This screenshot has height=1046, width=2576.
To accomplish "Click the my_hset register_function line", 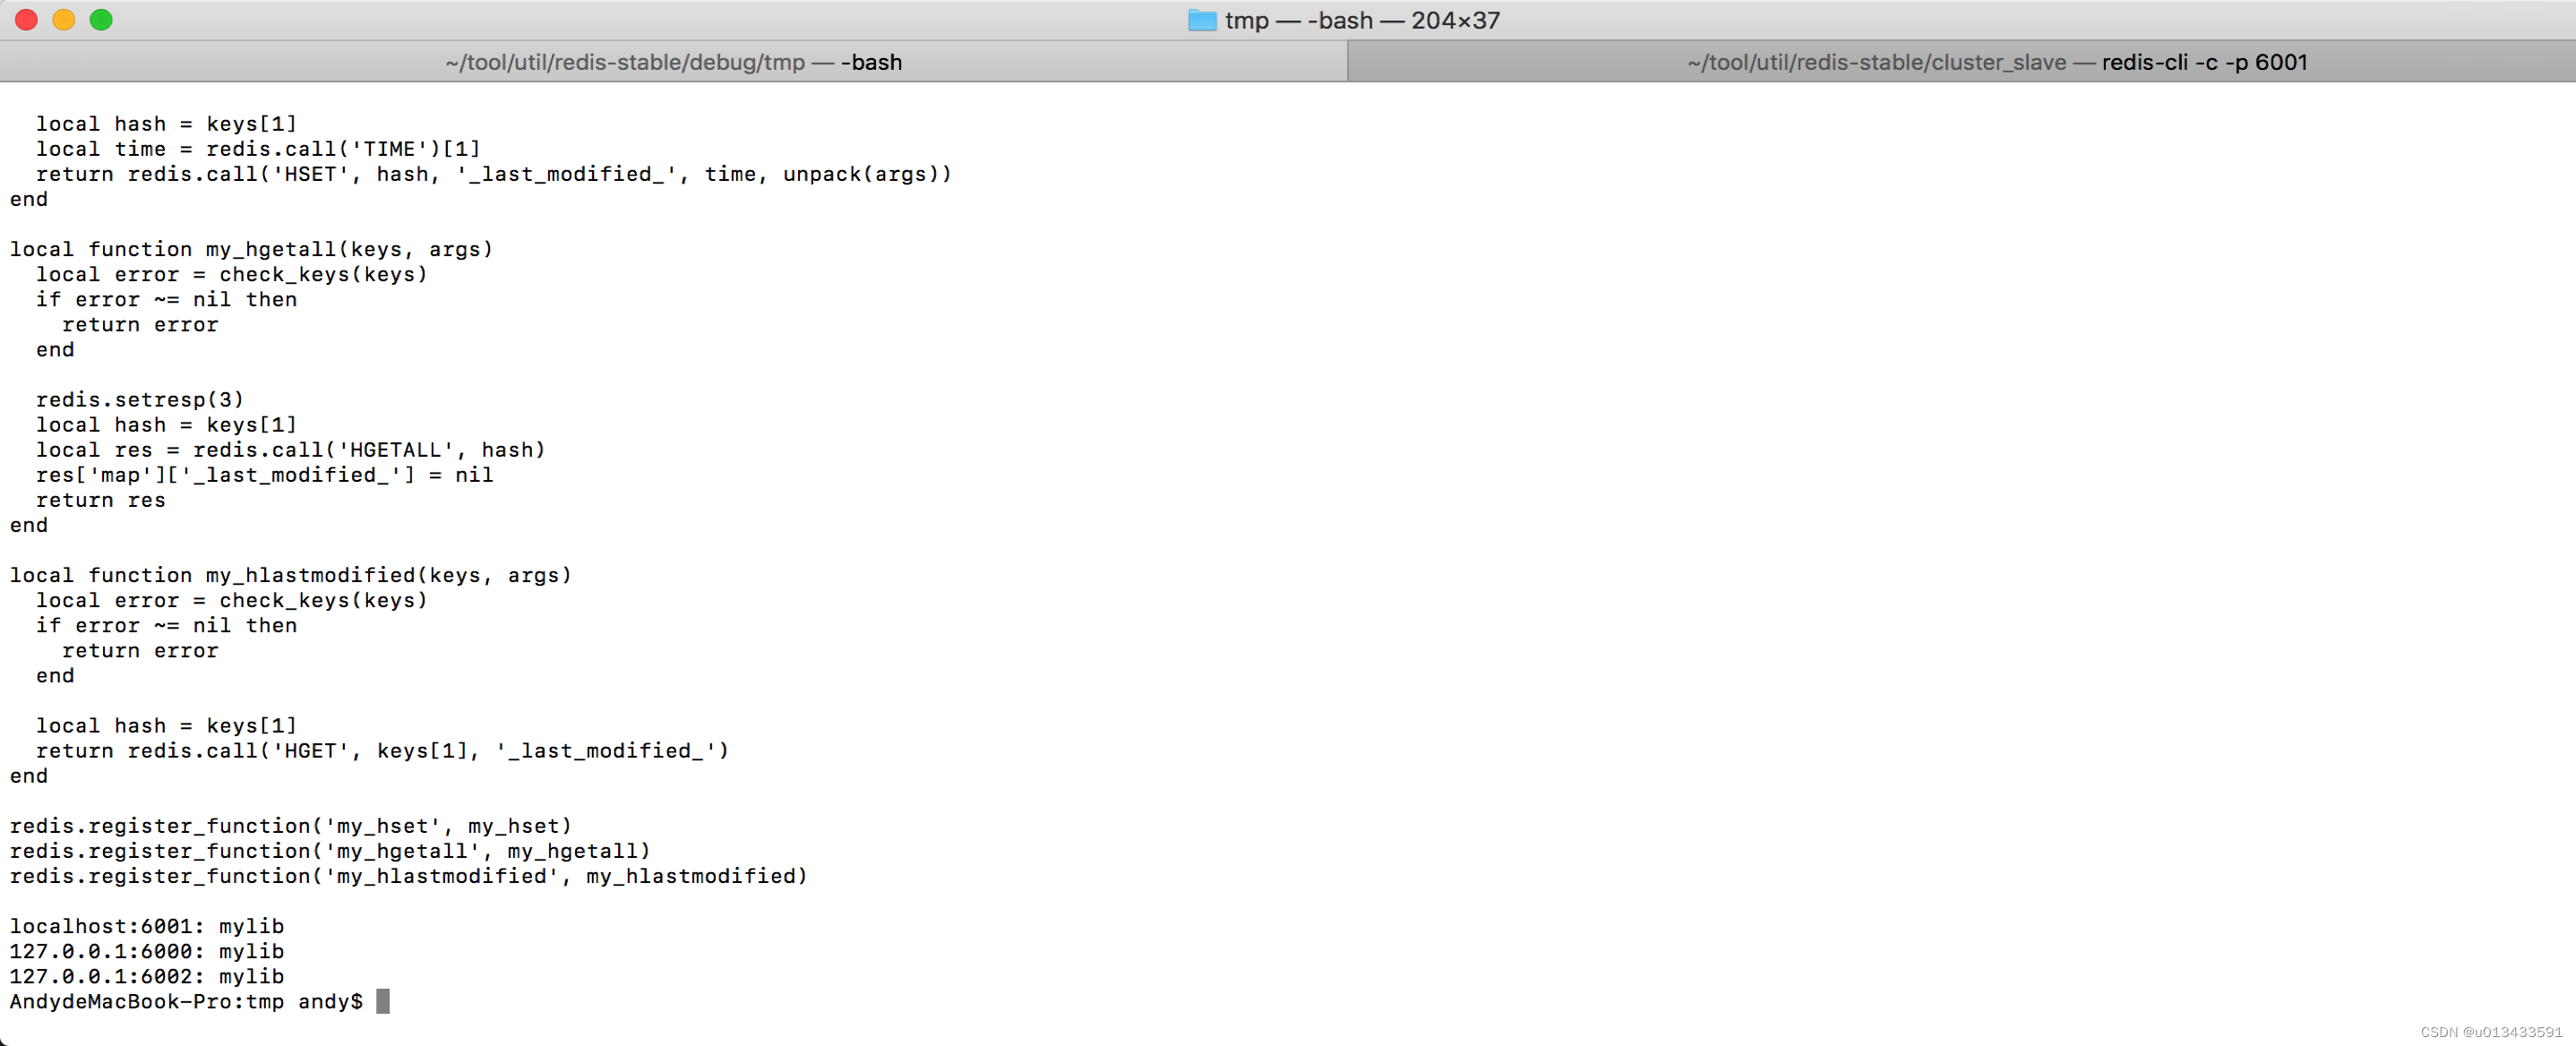I will [x=290, y=826].
